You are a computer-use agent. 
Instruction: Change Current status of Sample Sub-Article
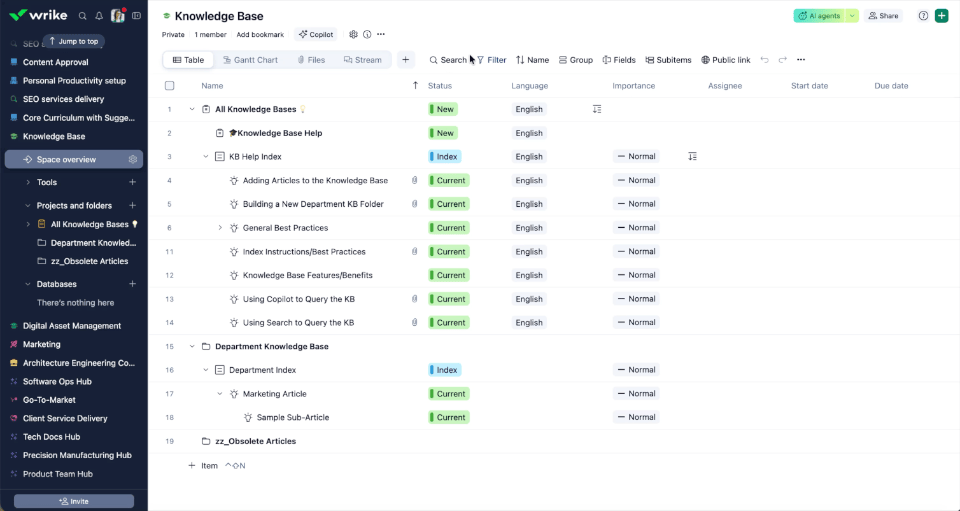(449, 417)
